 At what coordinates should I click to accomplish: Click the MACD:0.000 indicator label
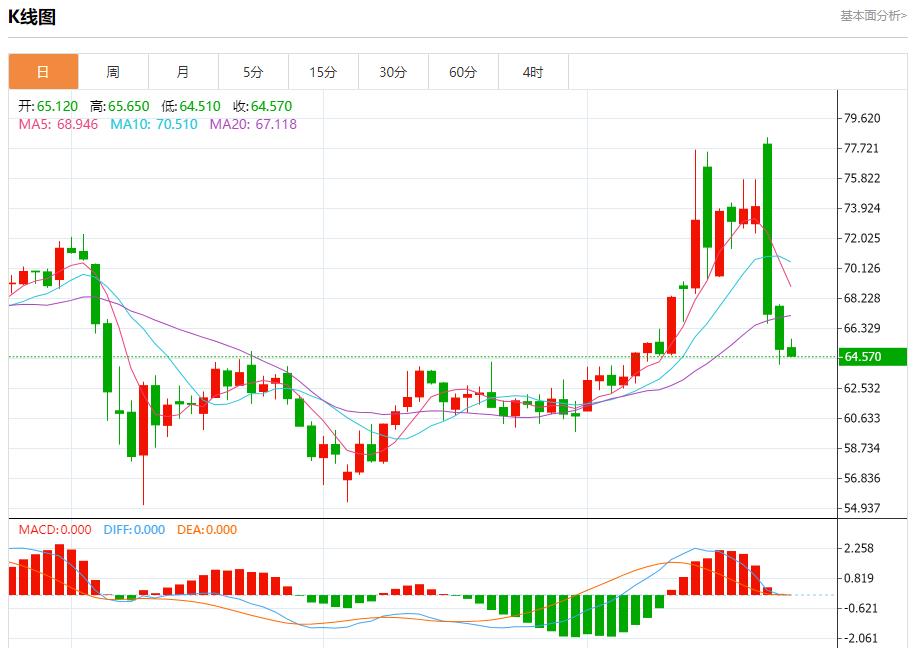click(50, 530)
